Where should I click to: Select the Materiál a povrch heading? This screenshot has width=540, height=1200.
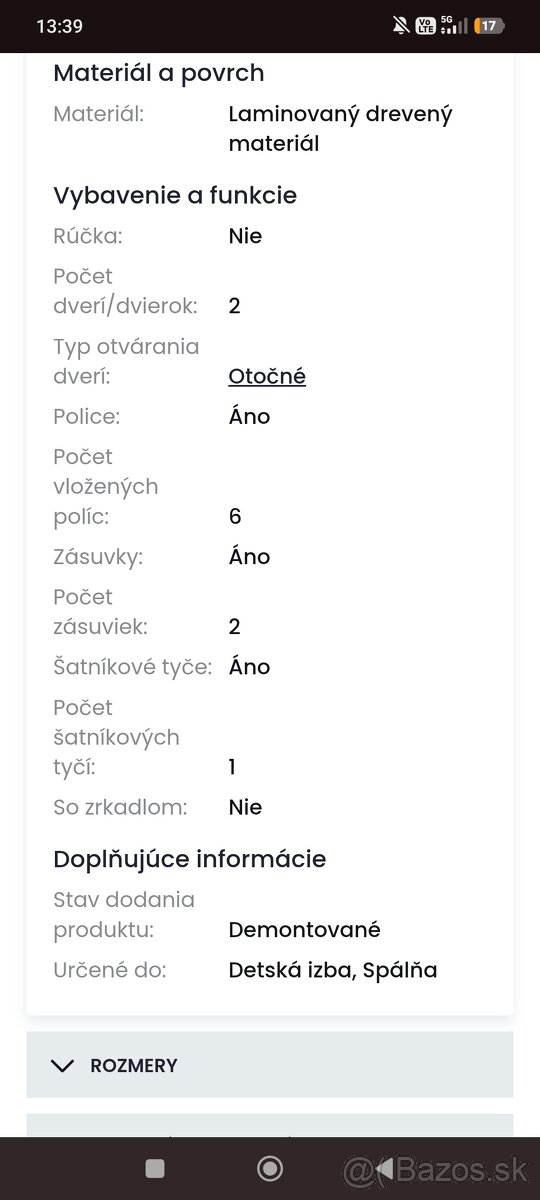[x=158, y=73]
